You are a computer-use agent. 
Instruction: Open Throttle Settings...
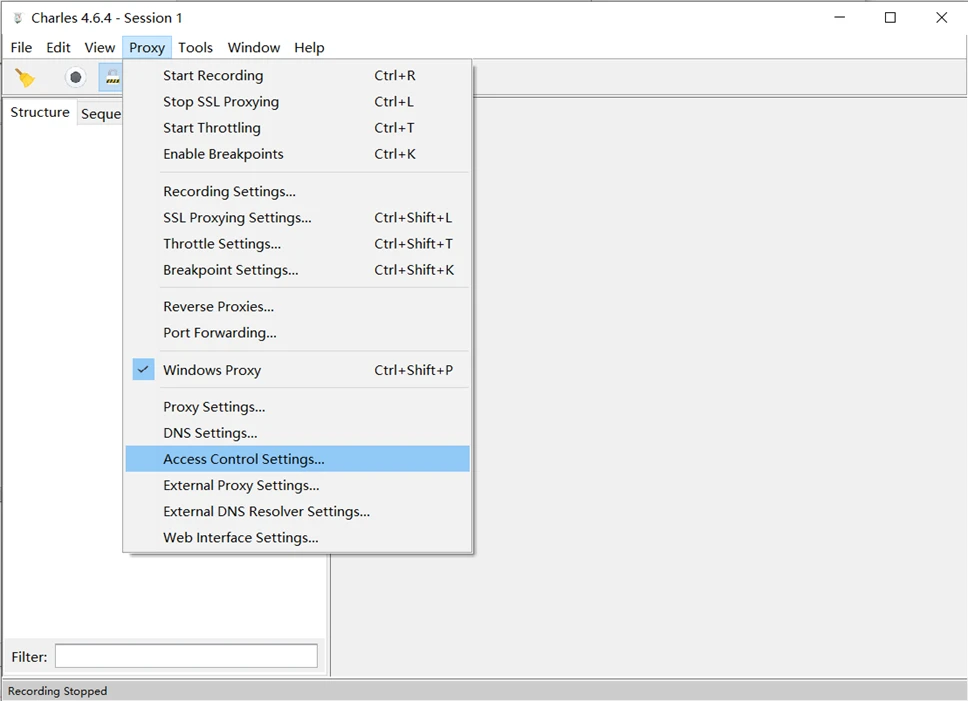[298, 244]
